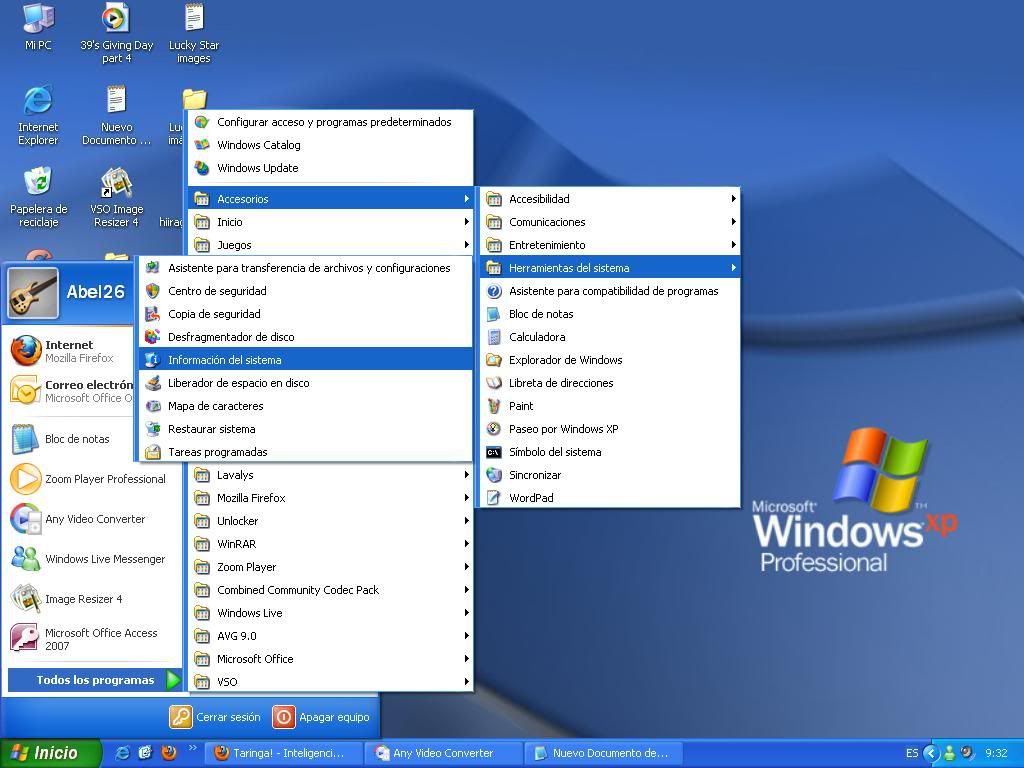1024x768 pixels.
Task: Click the Mozilla Firefox icon in the Start menu
Action: 26,351
